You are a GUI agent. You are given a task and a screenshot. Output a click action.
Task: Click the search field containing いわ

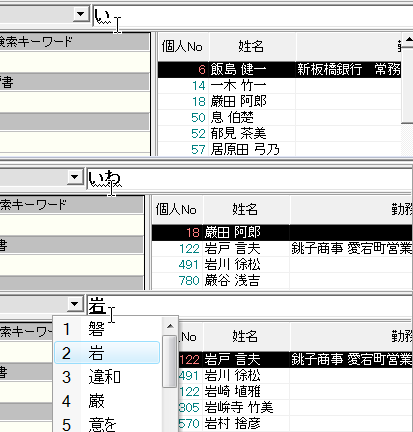point(249,179)
